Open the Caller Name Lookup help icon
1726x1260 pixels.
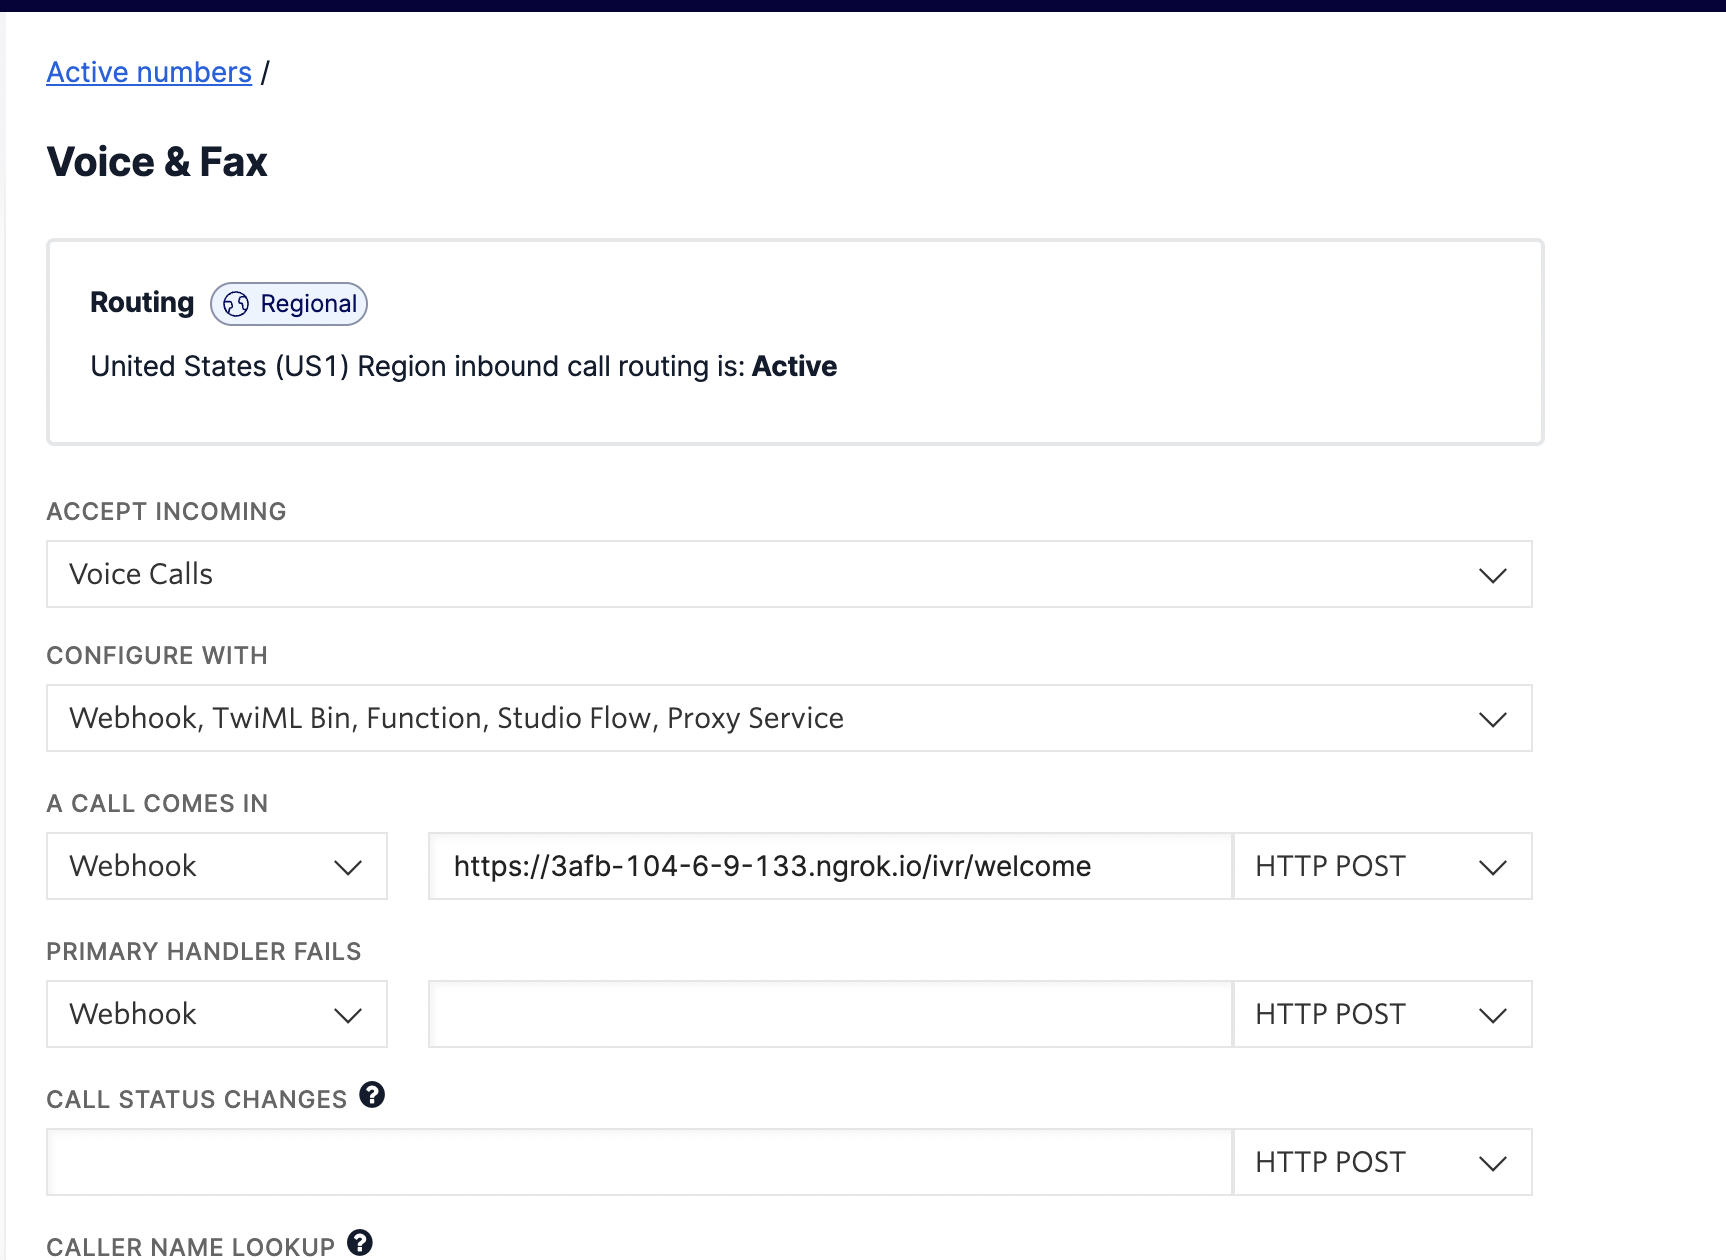point(360,1243)
